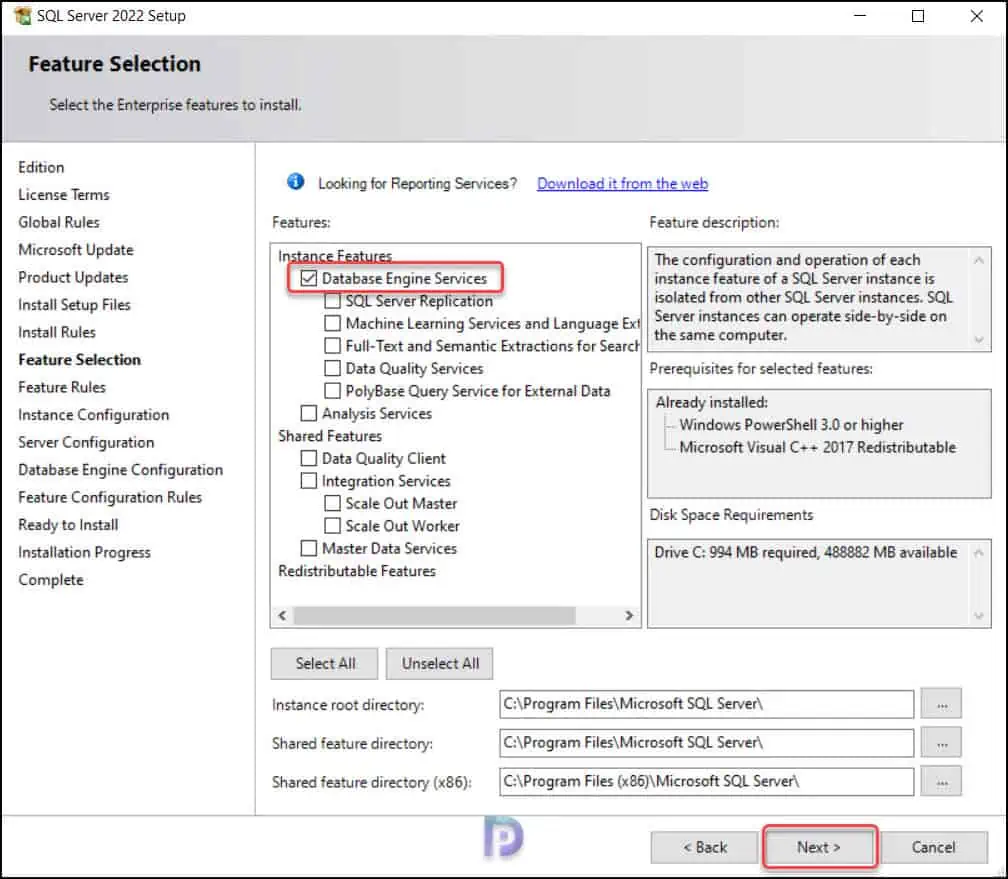Select the Shared Features tree heading
Image resolution: width=1008 pixels, height=879 pixels.
pyautogui.click(x=330, y=436)
